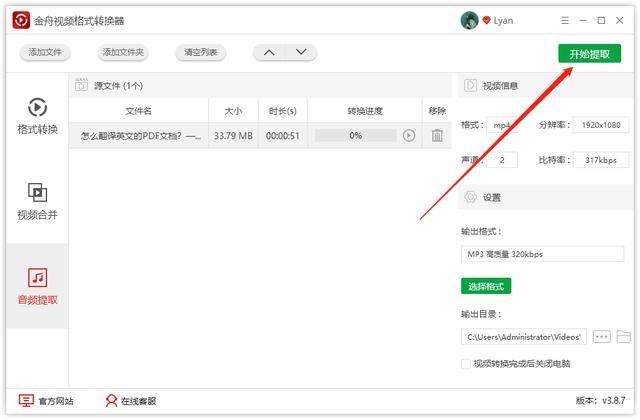Viewport: 640px width, 420px height.
Task: Click the 317kbps bitrate field
Action: pos(601,160)
